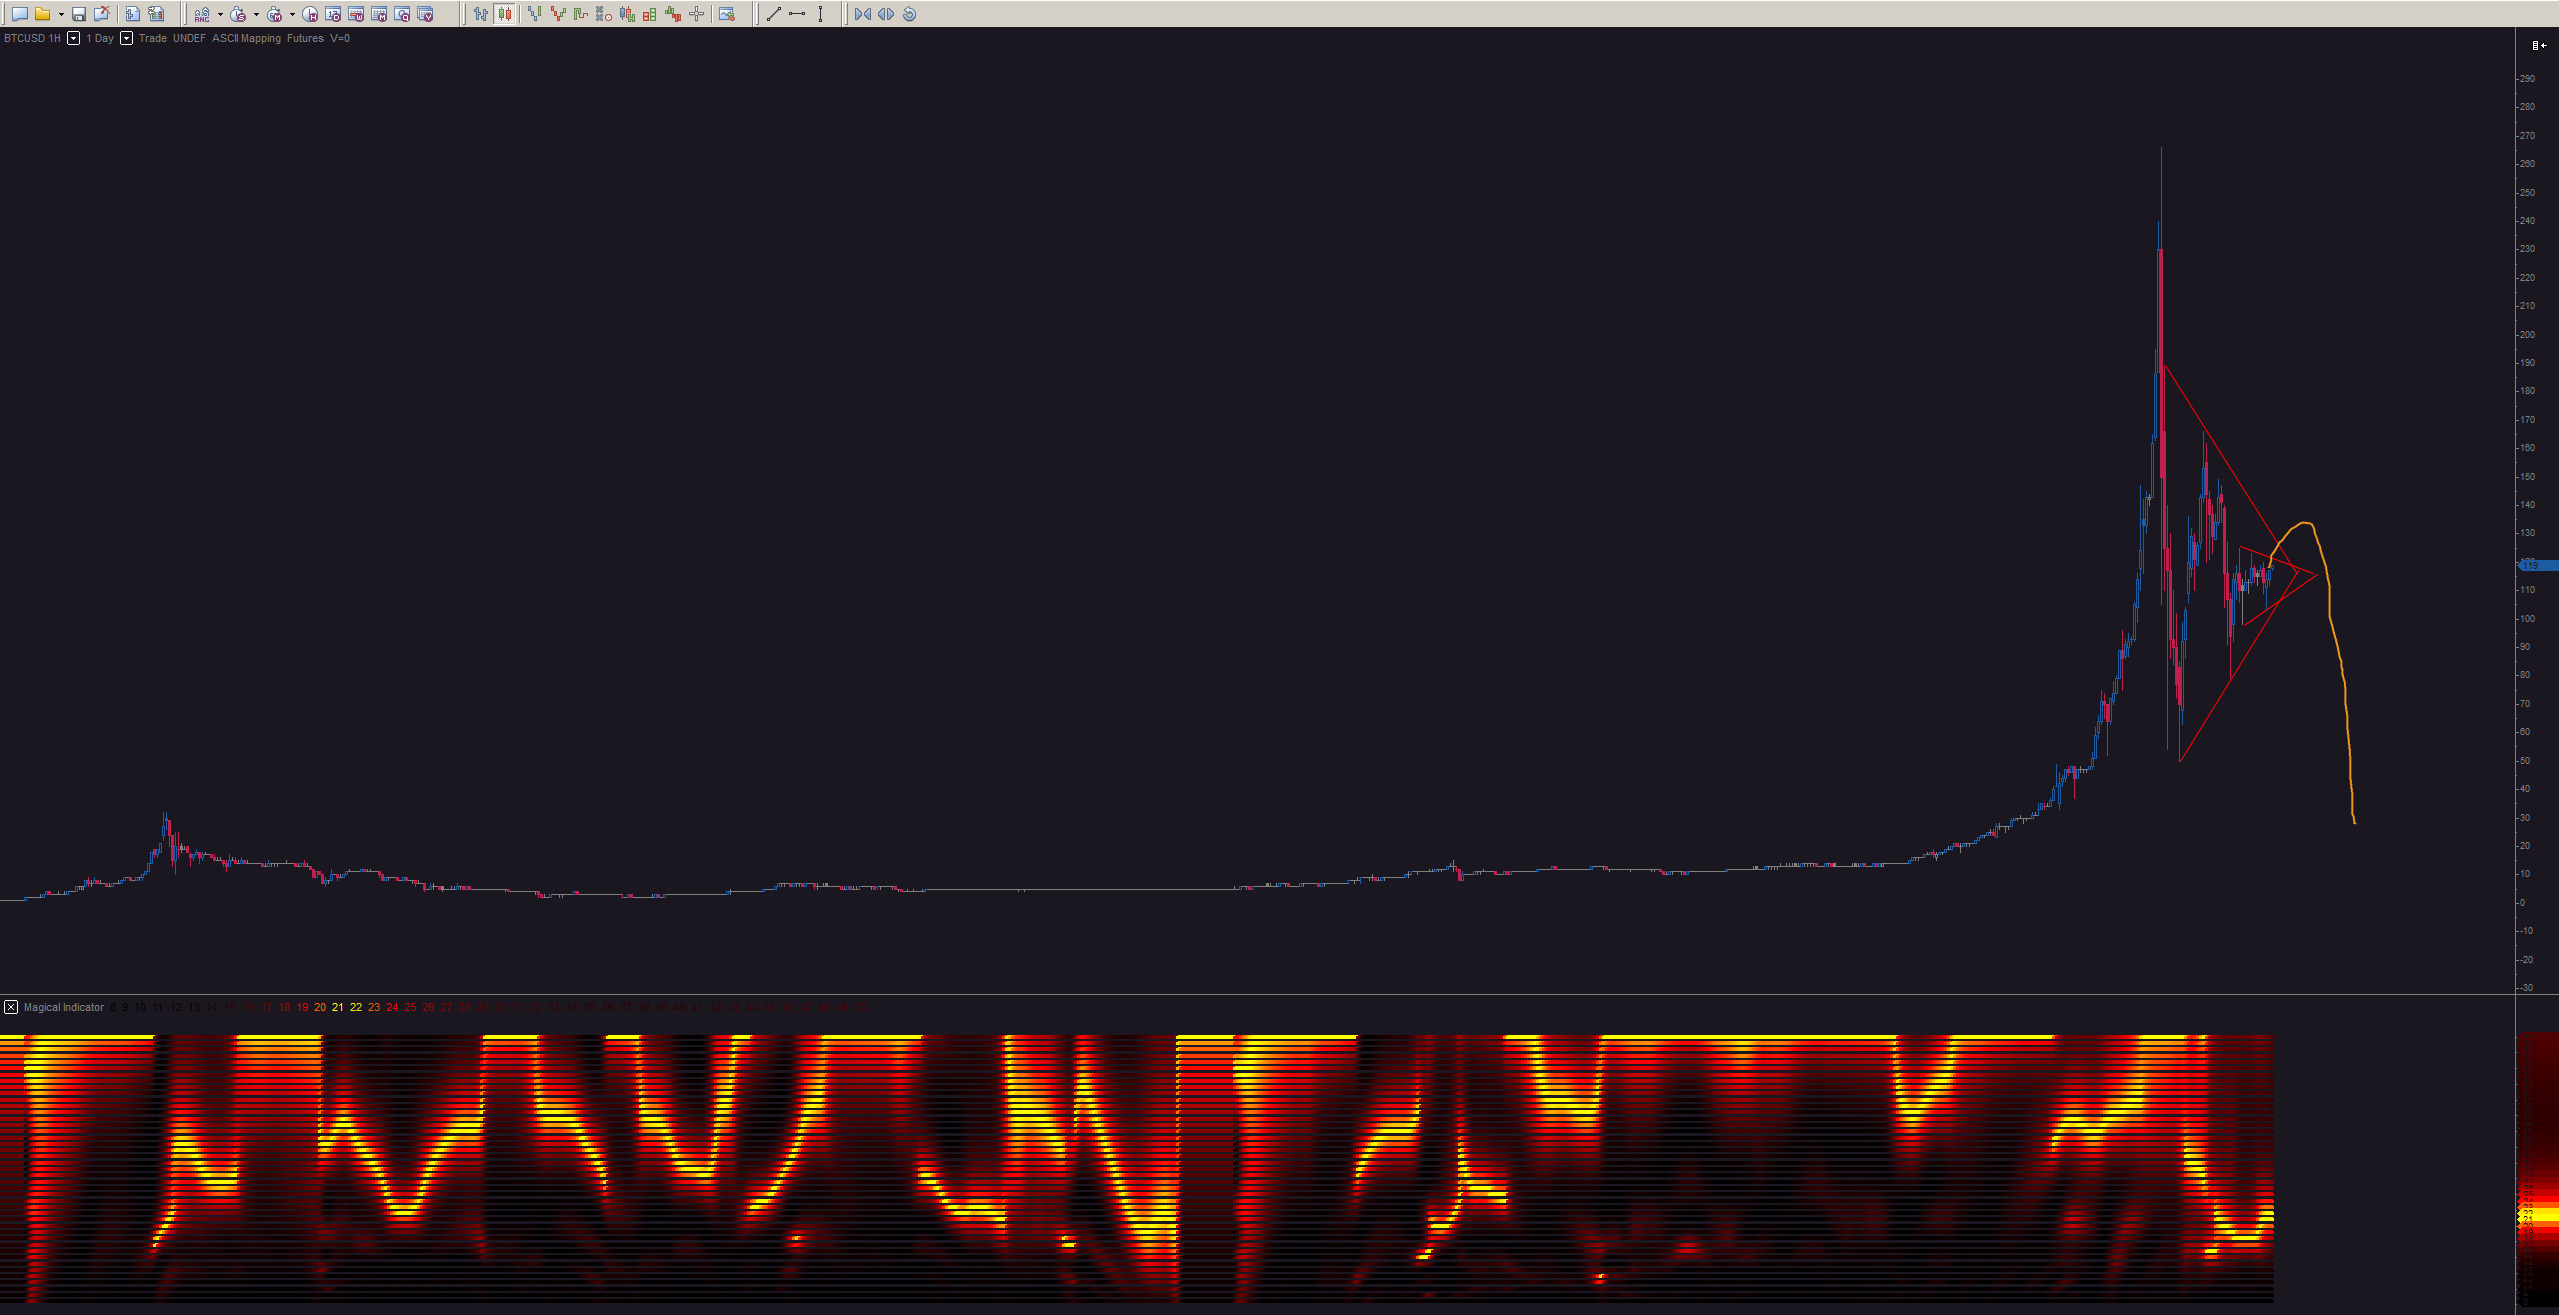Click the blue current price marker
Image resolution: width=2559 pixels, height=1315 pixels.
[x=2537, y=566]
